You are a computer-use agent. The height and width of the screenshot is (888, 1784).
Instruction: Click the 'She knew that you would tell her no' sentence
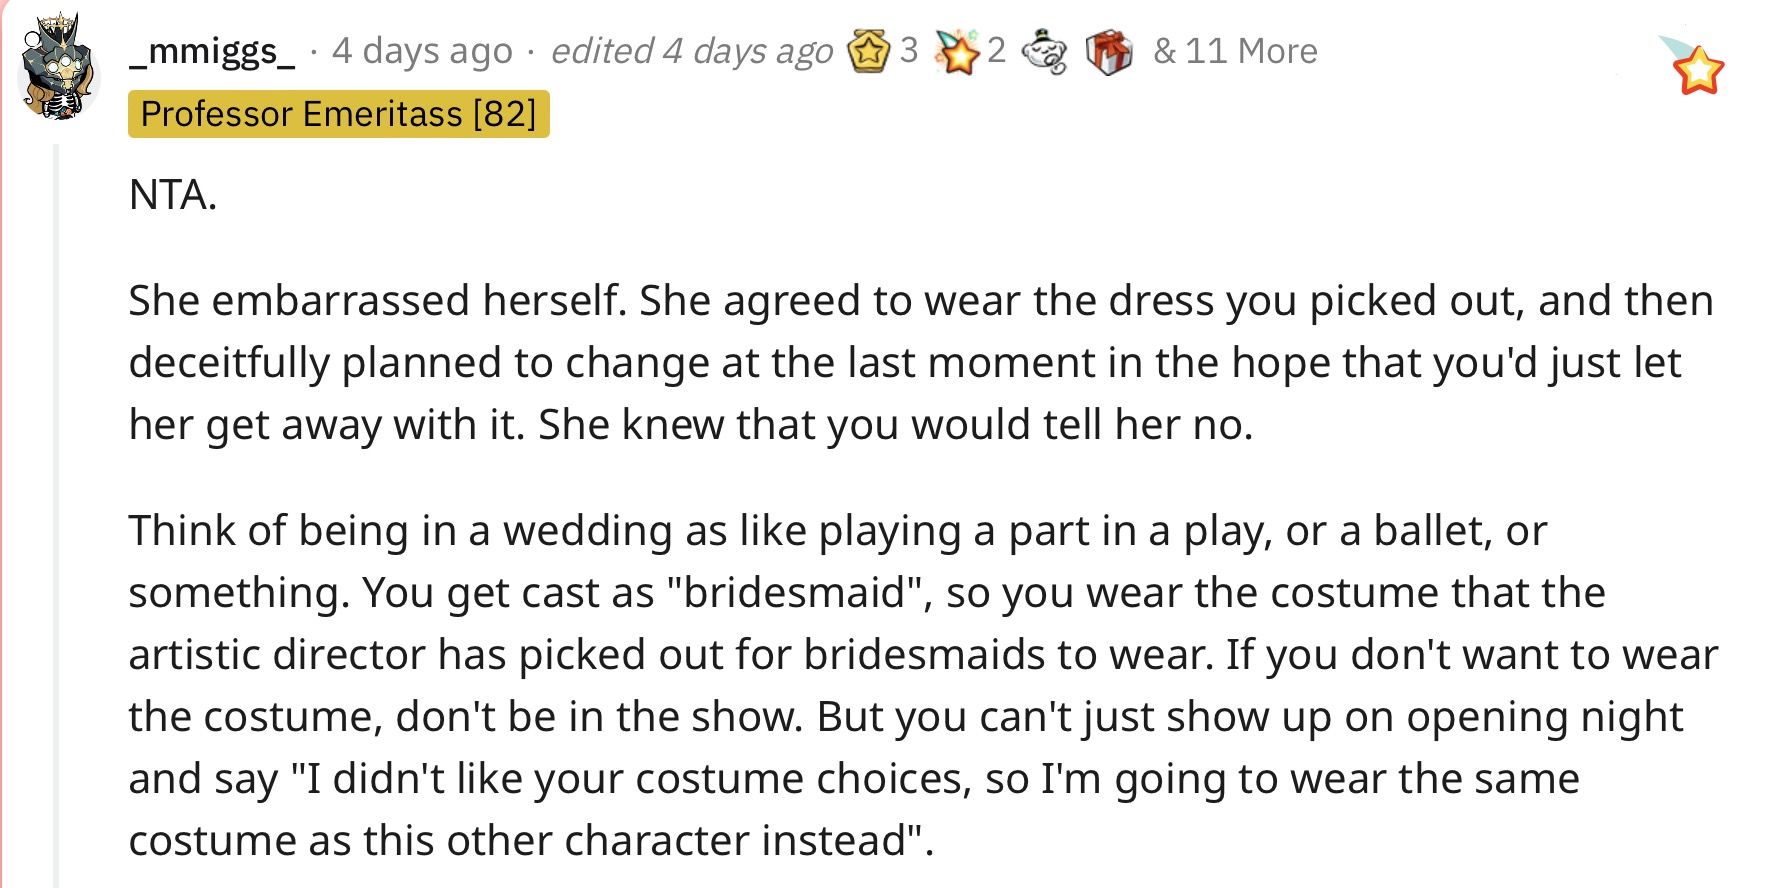click(x=895, y=425)
